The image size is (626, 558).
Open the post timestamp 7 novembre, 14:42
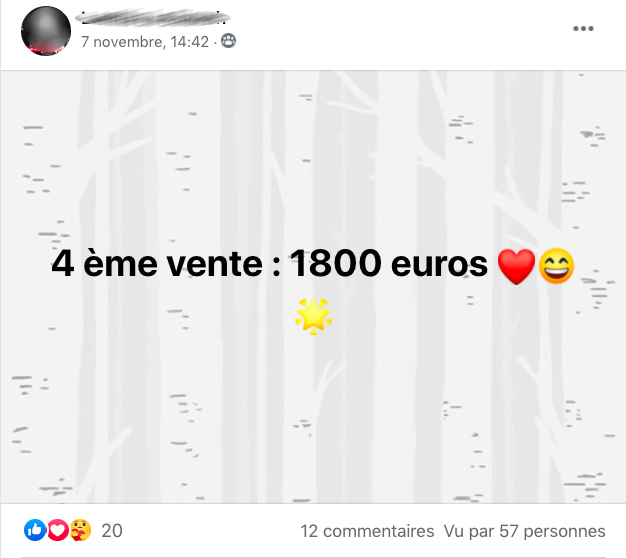coord(145,42)
